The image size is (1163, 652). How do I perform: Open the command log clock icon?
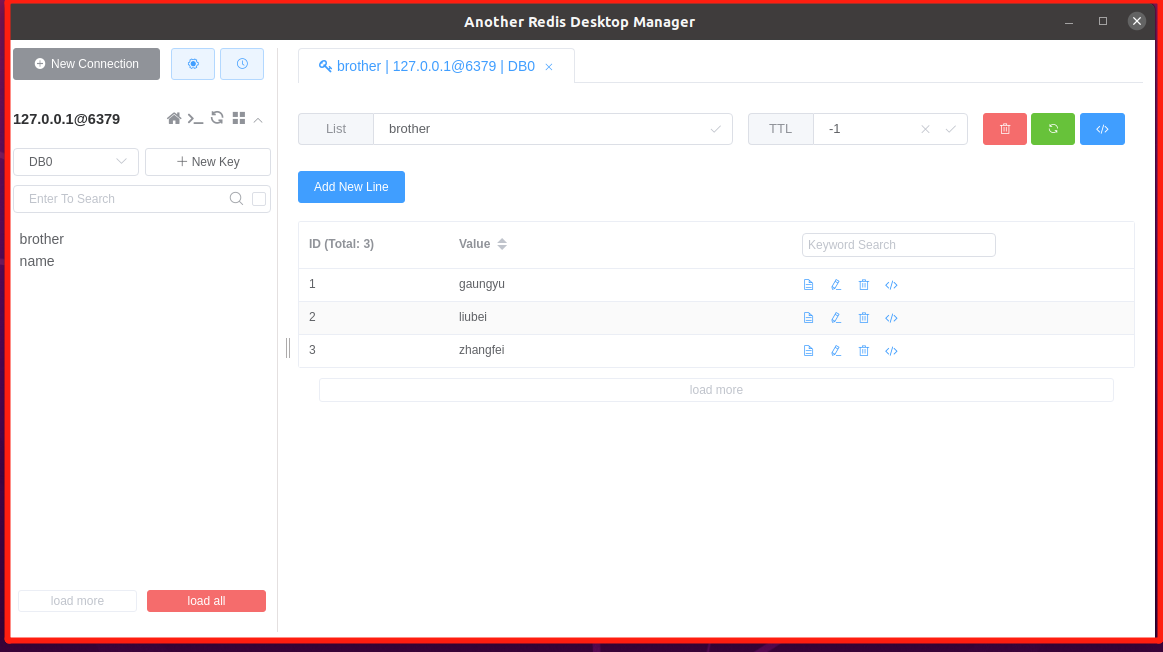[x=242, y=64]
